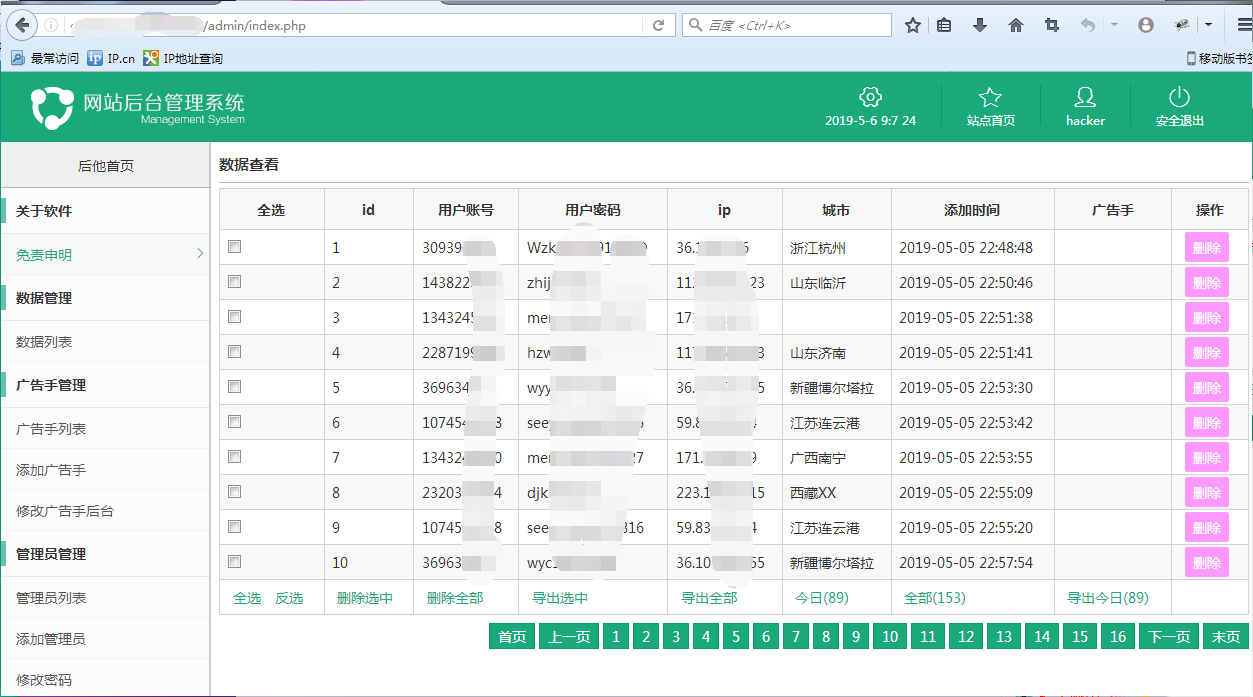Image resolution: width=1253 pixels, height=697 pixels.
Task: Click the 导出全部 link
Action: (x=709, y=598)
